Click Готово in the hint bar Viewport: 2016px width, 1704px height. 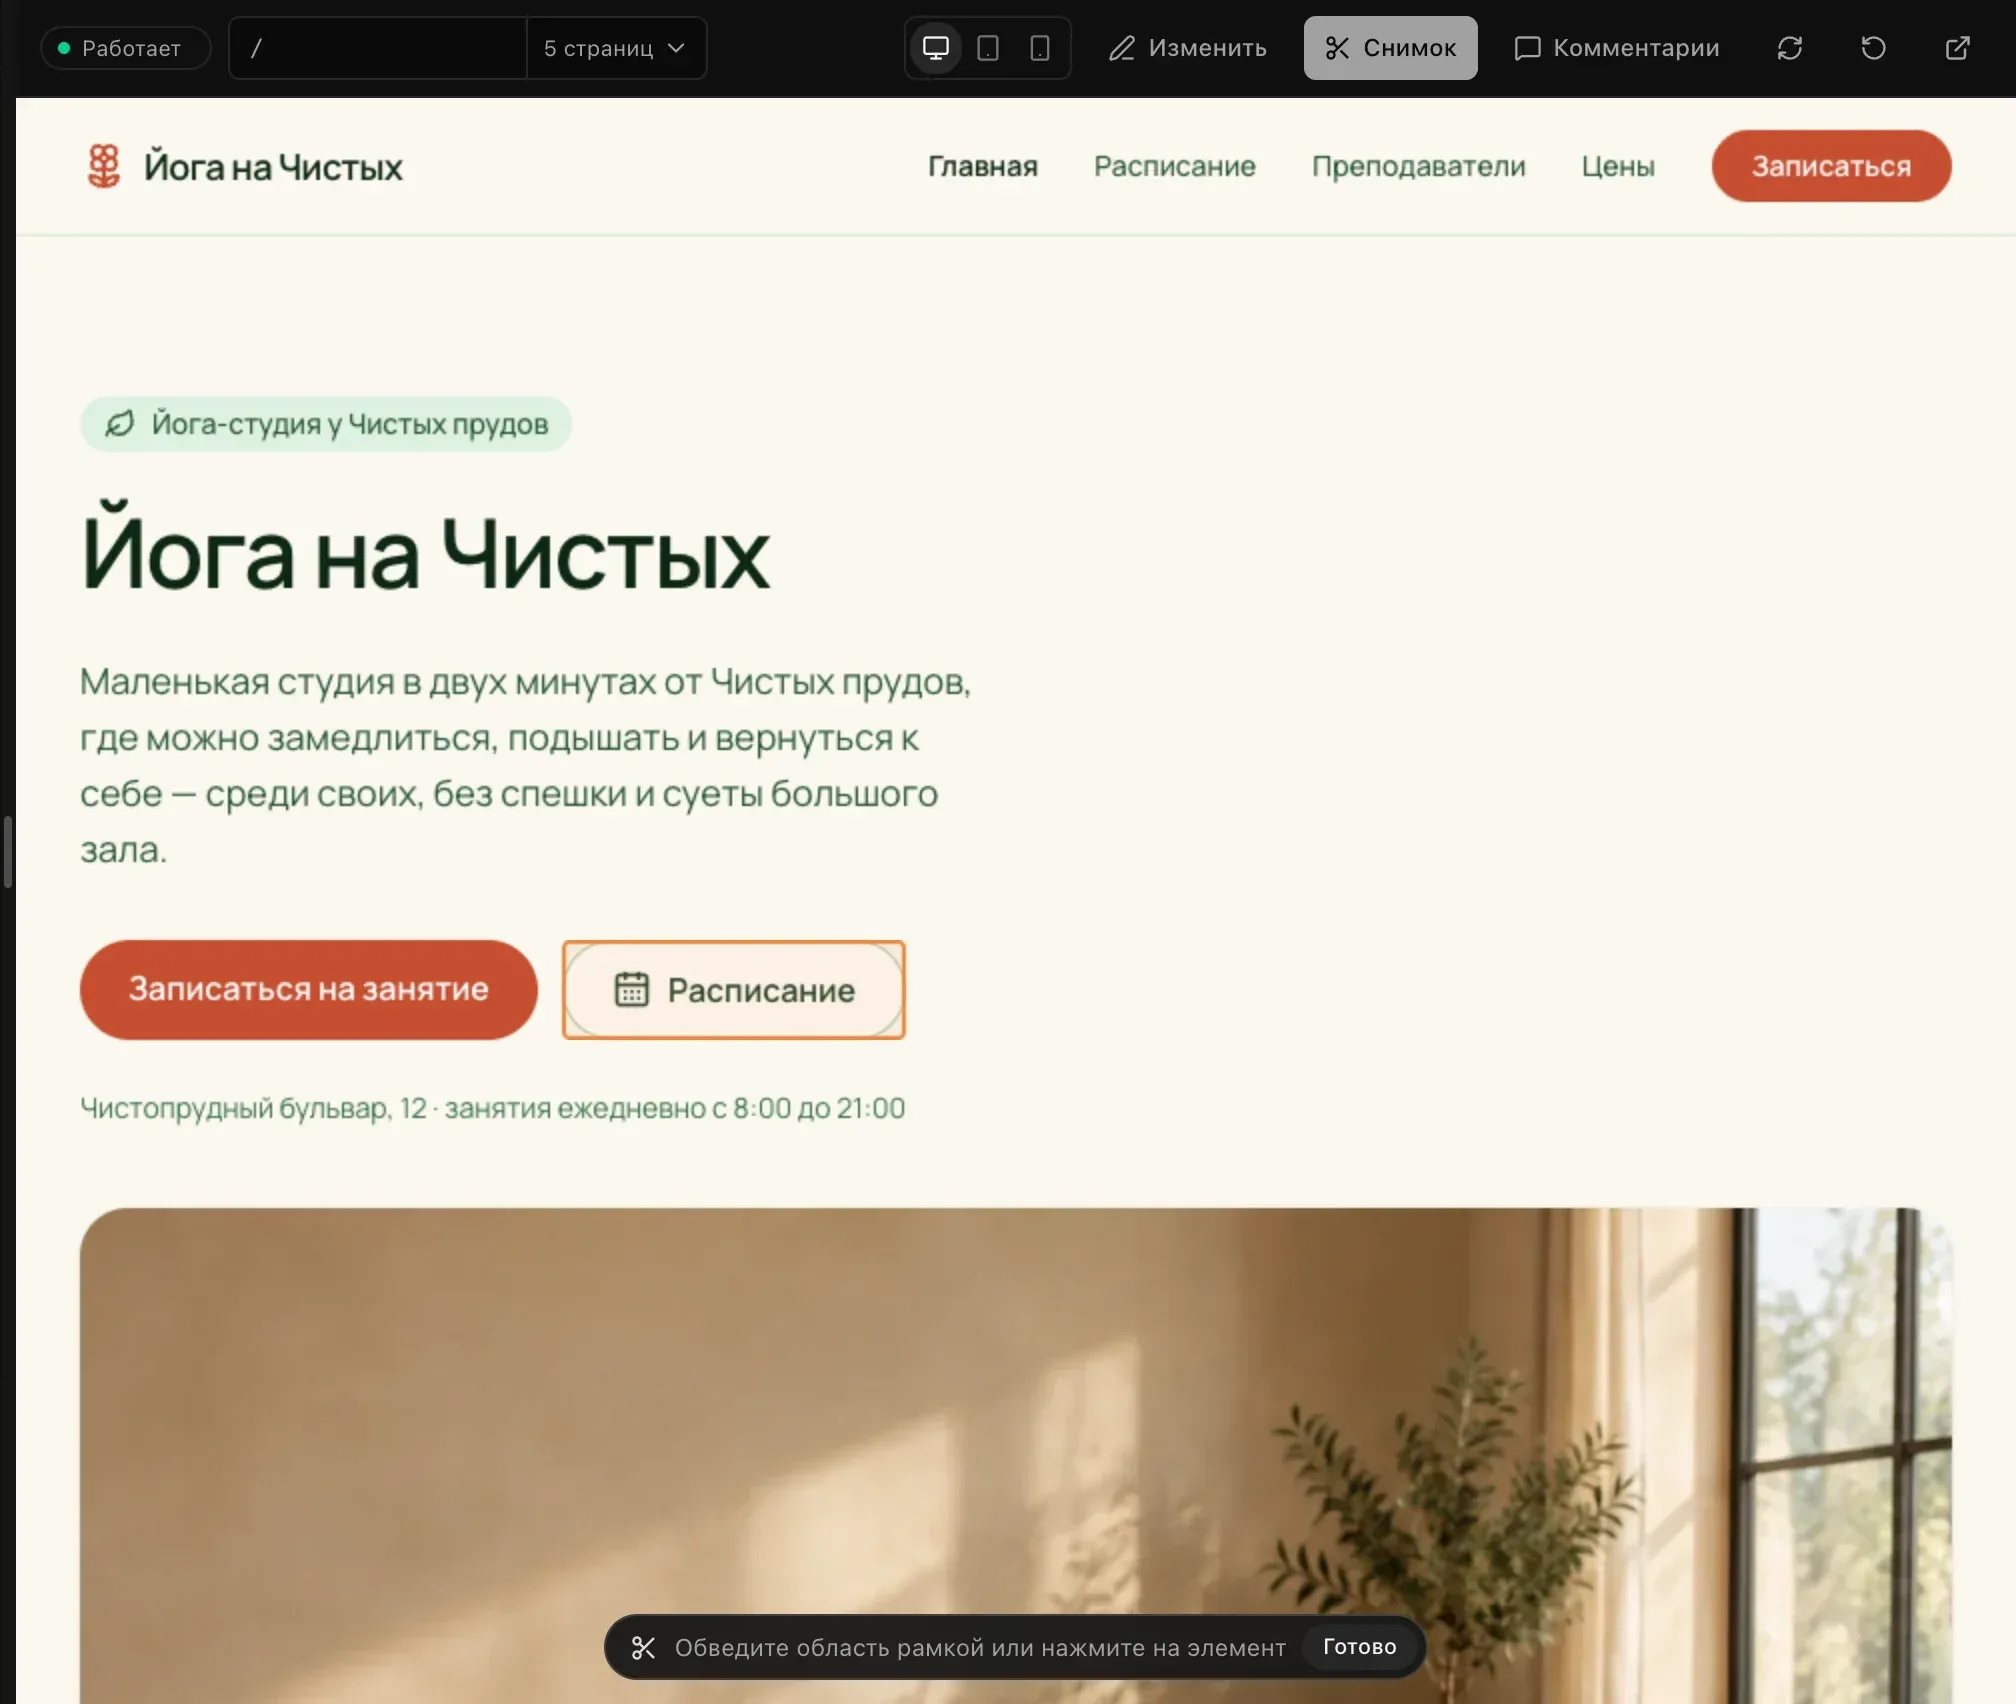tap(1359, 1647)
